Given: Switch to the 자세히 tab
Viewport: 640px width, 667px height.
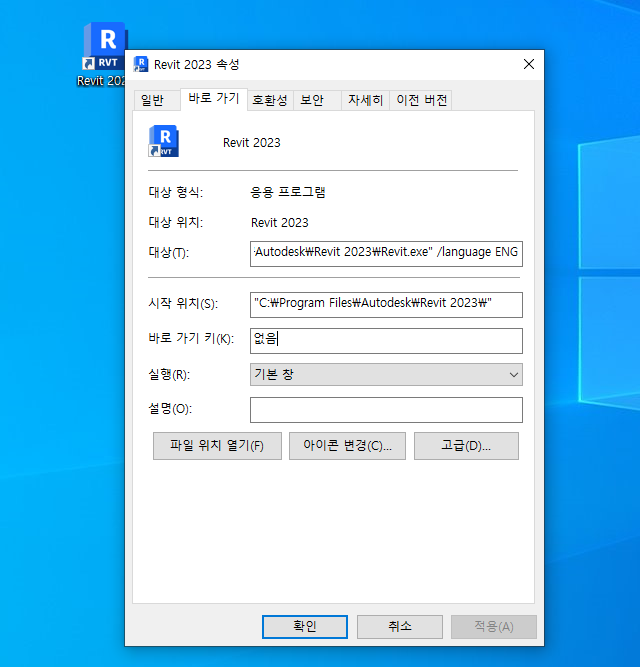Looking at the screenshot, I should (365, 100).
